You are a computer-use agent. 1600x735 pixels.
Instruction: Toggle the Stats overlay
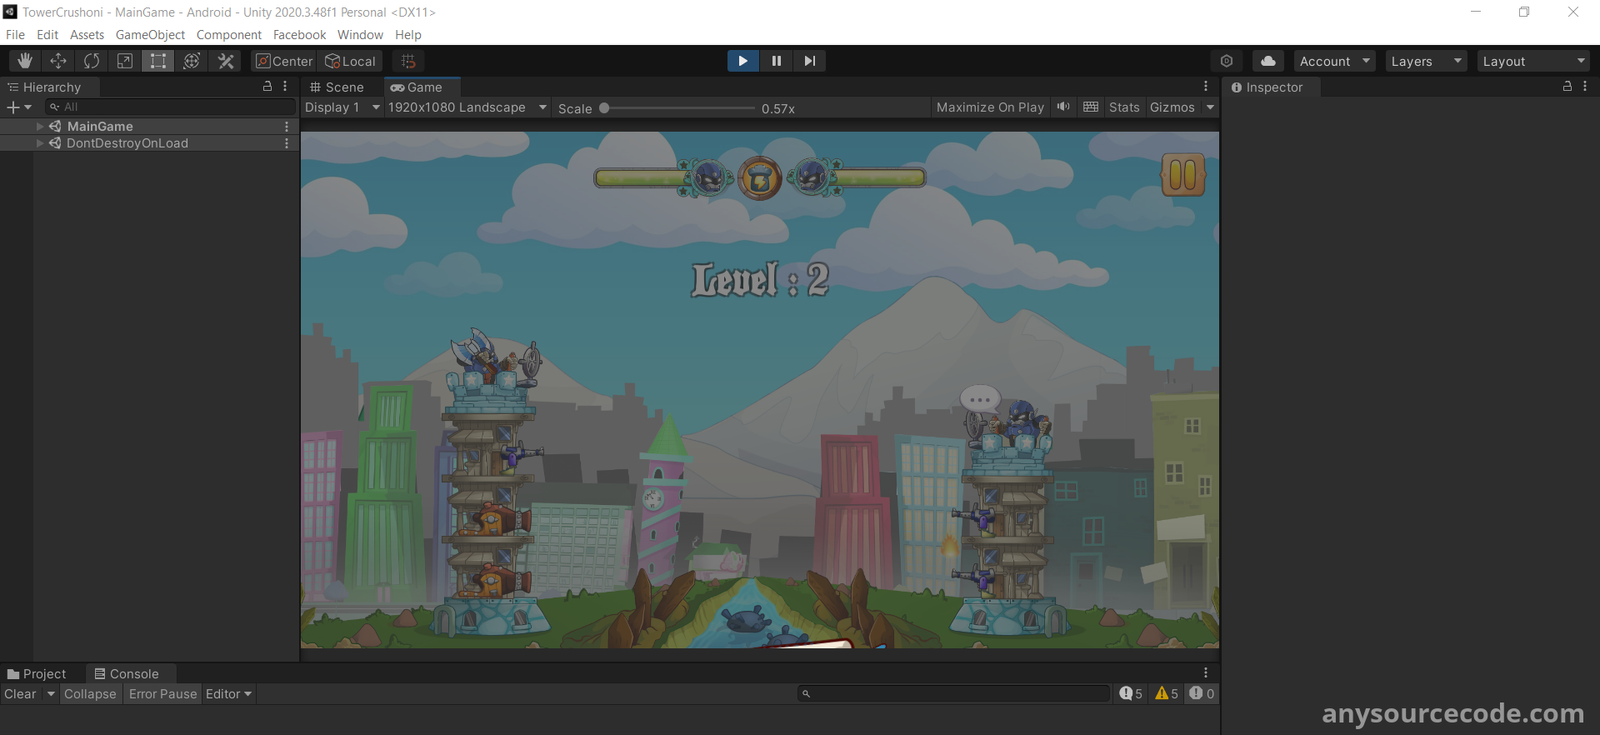pos(1123,108)
